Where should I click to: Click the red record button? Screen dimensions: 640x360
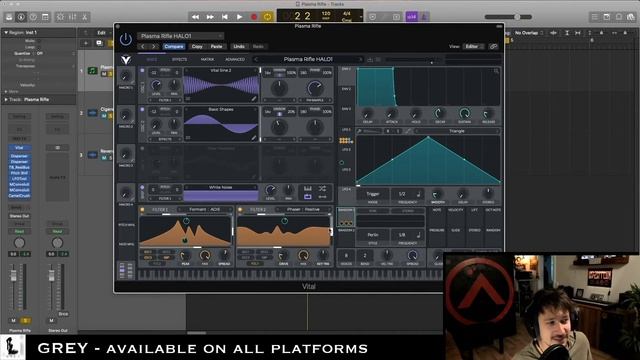tap(254, 17)
